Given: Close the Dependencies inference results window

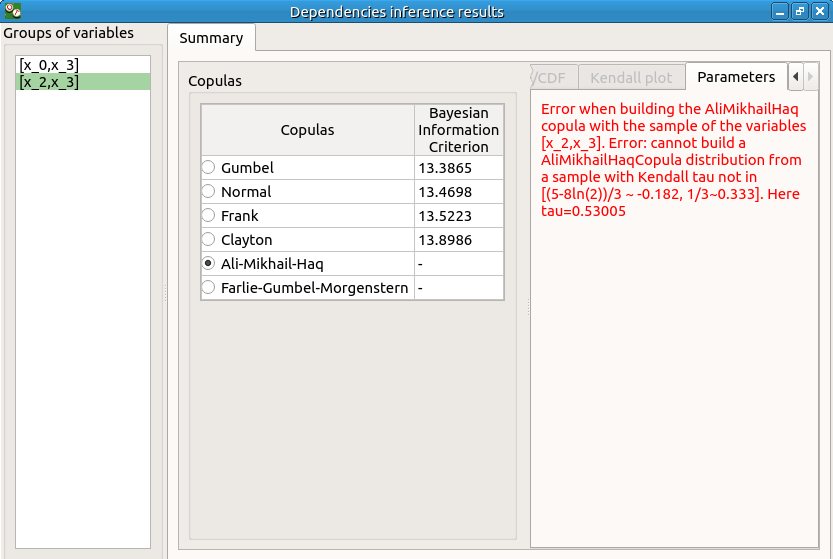Looking at the screenshot, I should pos(819,12).
